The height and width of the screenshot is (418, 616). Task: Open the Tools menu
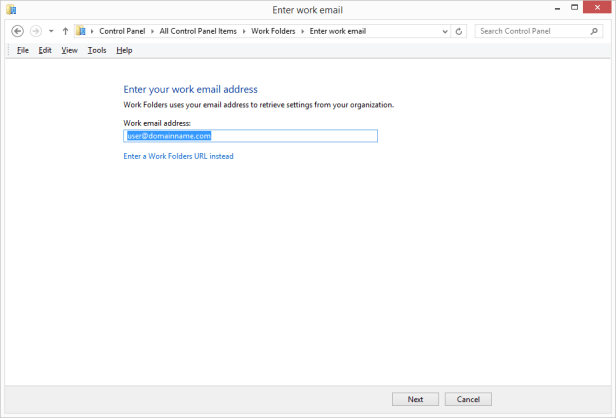click(96, 50)
